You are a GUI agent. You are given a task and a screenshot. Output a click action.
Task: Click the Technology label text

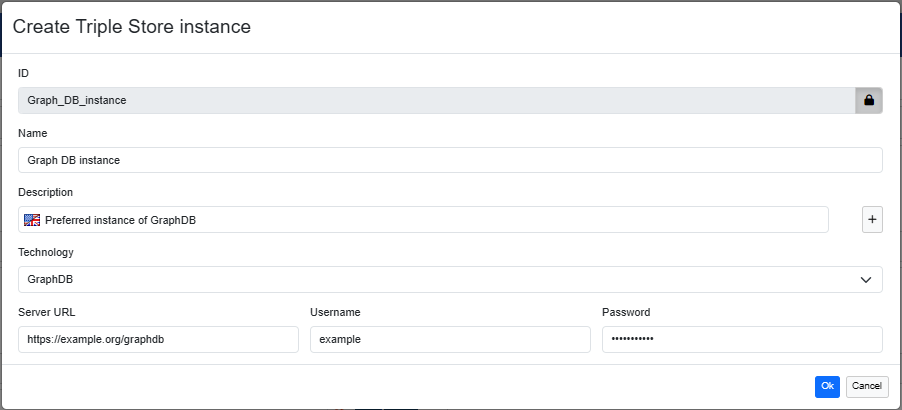click(x=46, y=252)
